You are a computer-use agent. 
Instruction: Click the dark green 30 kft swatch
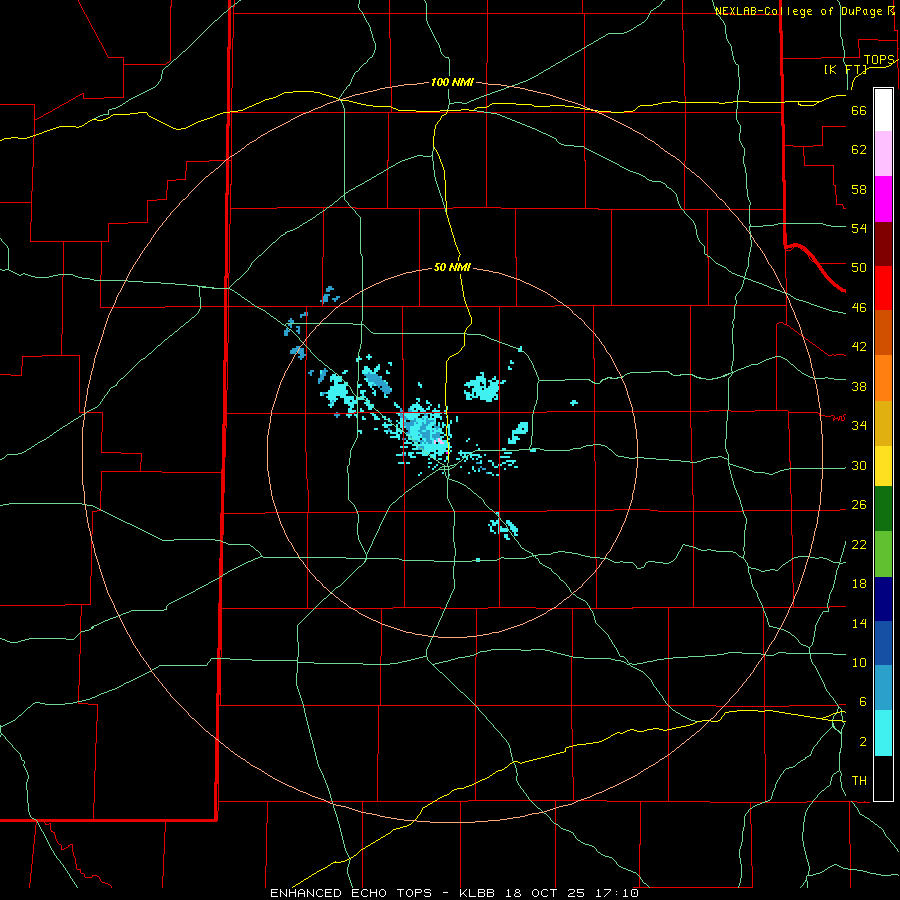pyautogui.click(x=883, y=509)
